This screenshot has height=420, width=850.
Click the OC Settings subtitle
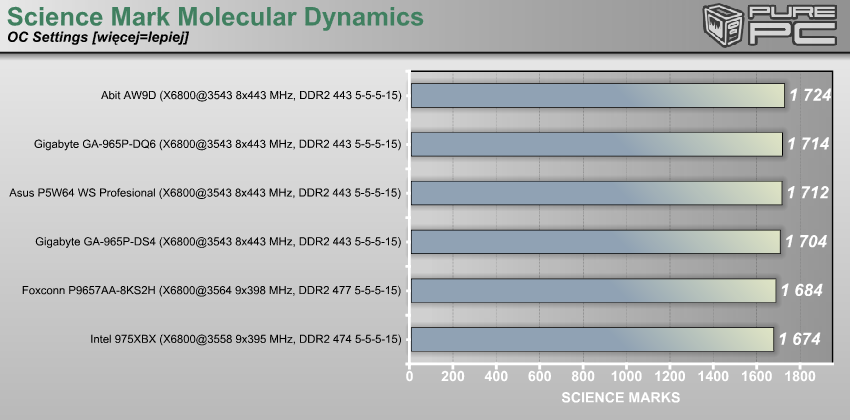pos(97,39)
